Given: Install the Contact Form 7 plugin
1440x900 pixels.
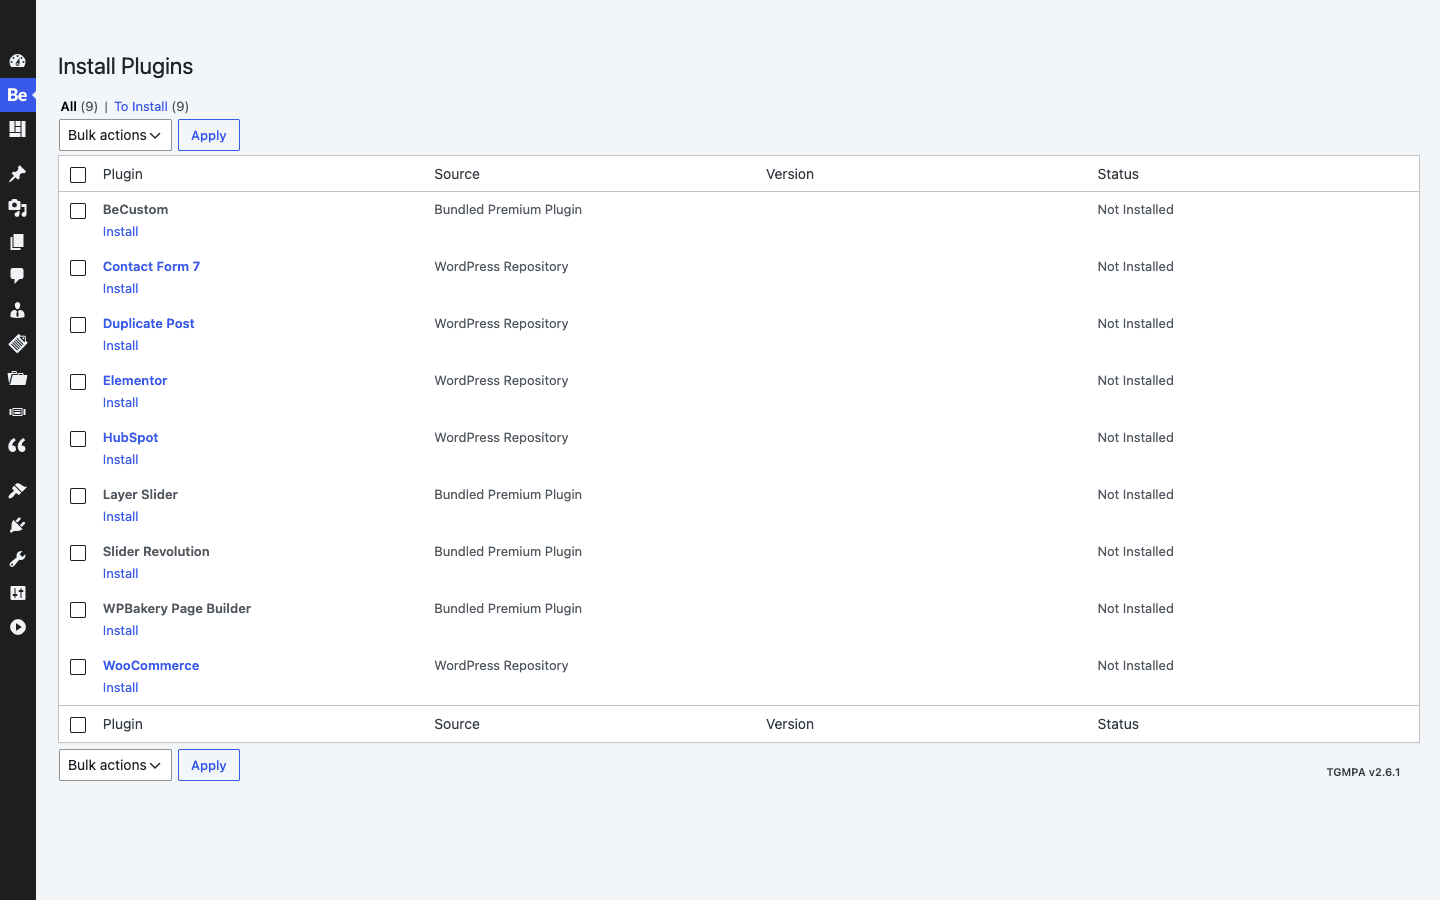Looking at the screenshot, I should [x=121, y=288].
